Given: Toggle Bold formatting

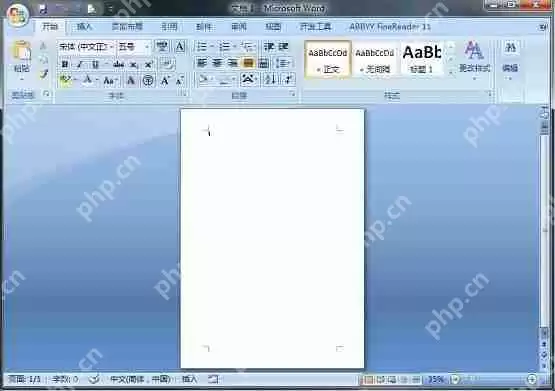Looking at the screenshot, I should click(65, 64).
